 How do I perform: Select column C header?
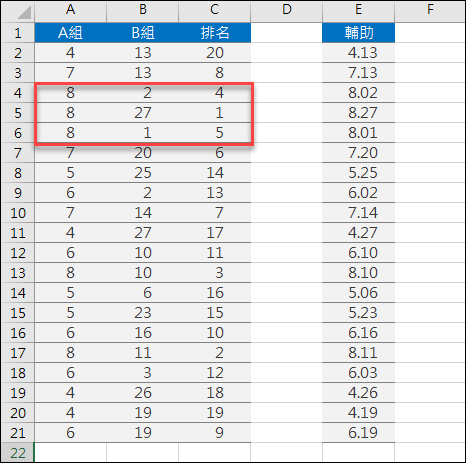(215, 11)
